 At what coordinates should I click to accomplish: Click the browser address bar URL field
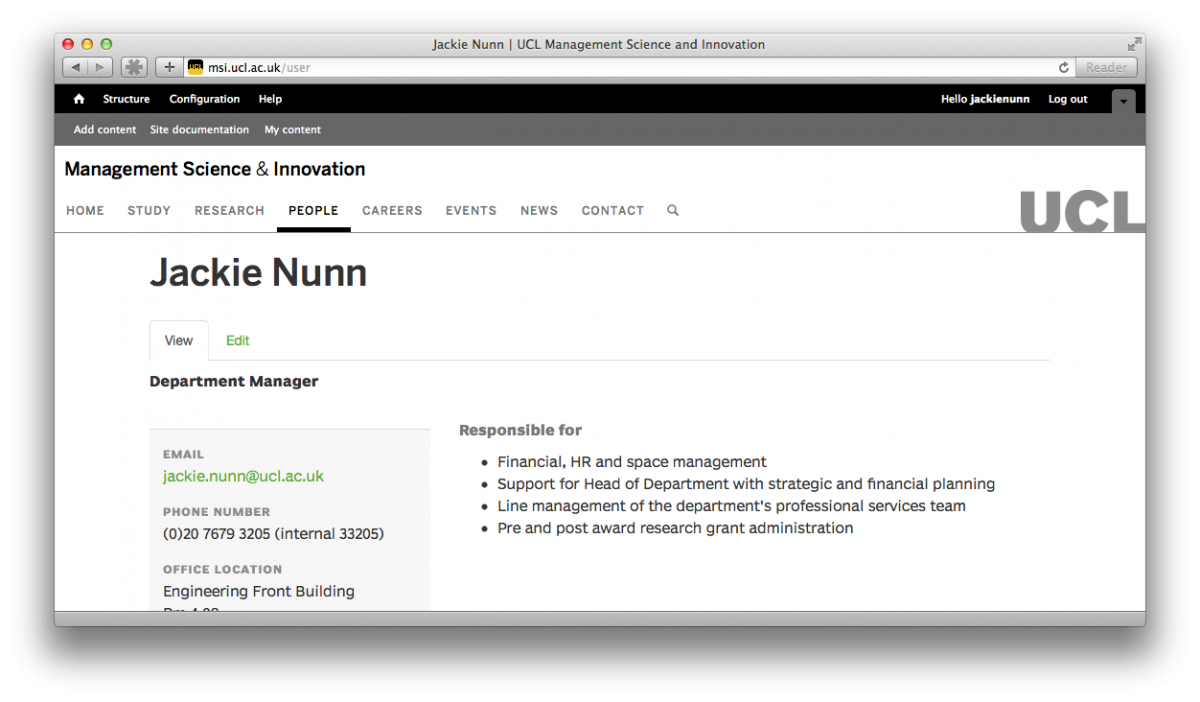click(x=629, y=68)
